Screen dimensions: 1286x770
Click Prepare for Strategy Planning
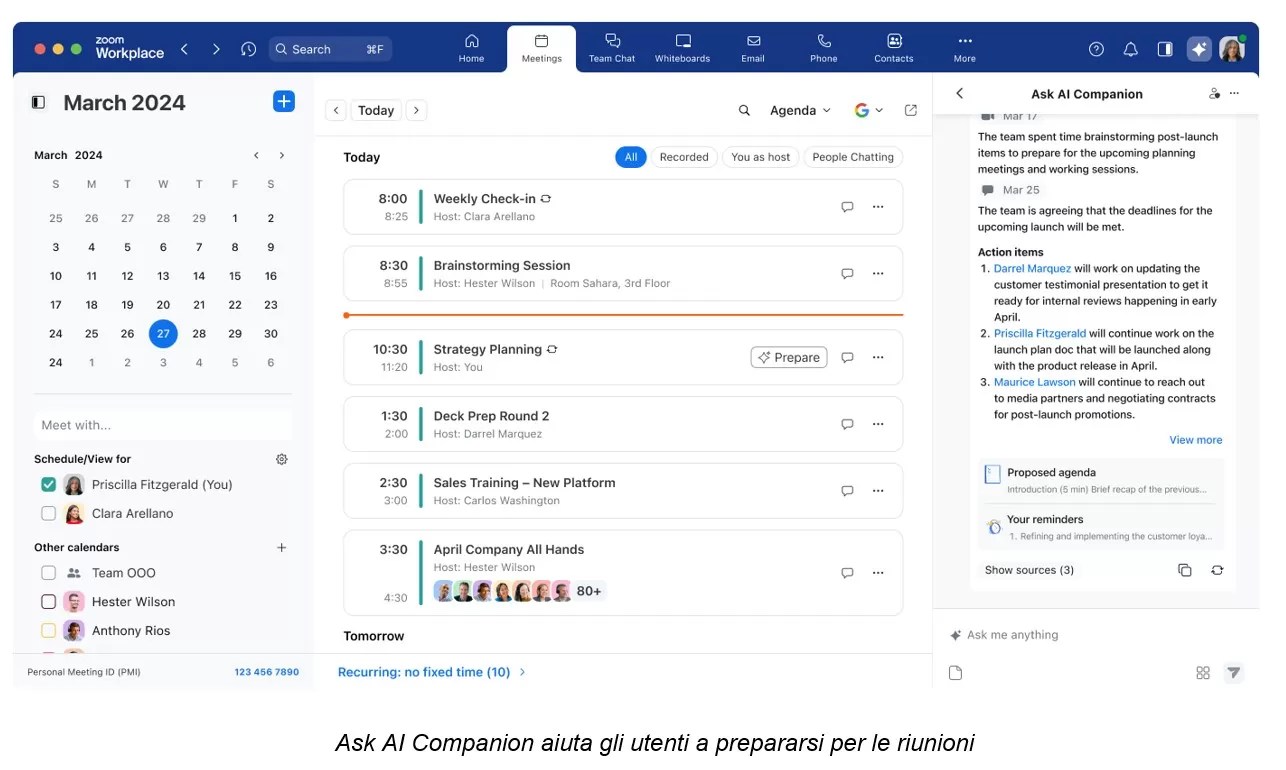[789, 357]
